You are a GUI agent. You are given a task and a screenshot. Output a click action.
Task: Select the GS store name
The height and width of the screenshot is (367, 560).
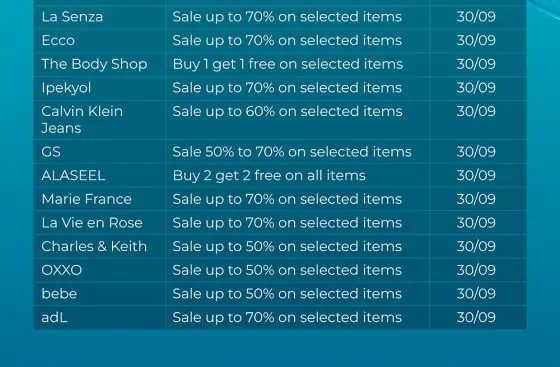coord(51,152)
